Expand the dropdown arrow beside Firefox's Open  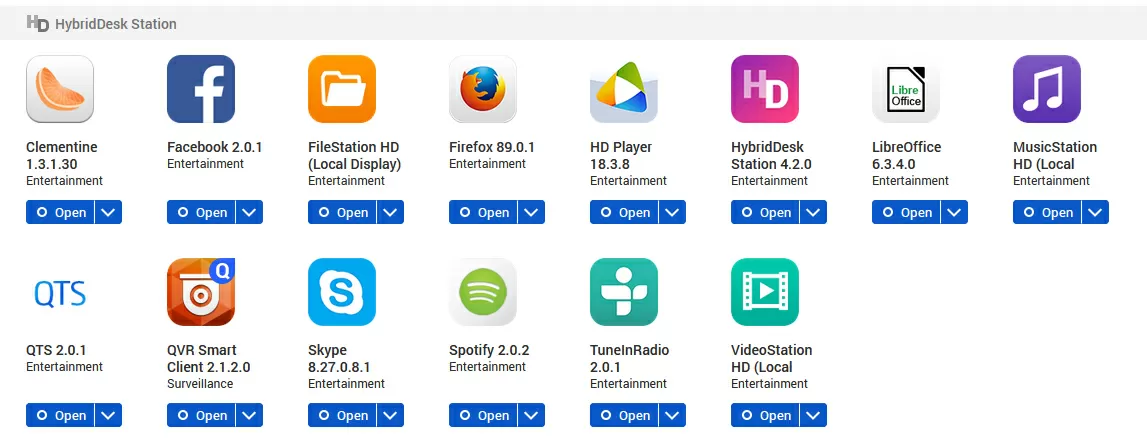pos(531,212)
